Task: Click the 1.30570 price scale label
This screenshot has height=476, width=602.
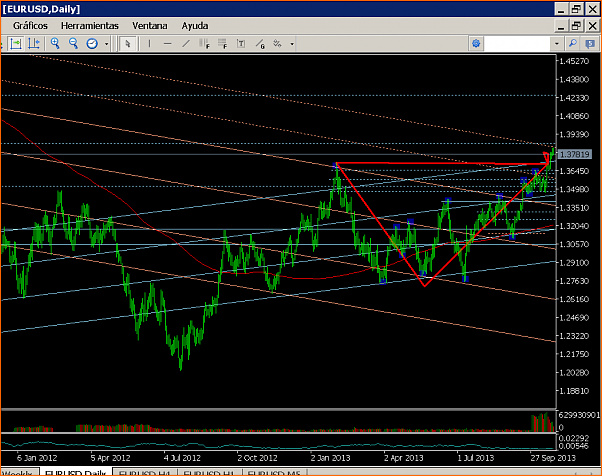Action: (574, 244)
